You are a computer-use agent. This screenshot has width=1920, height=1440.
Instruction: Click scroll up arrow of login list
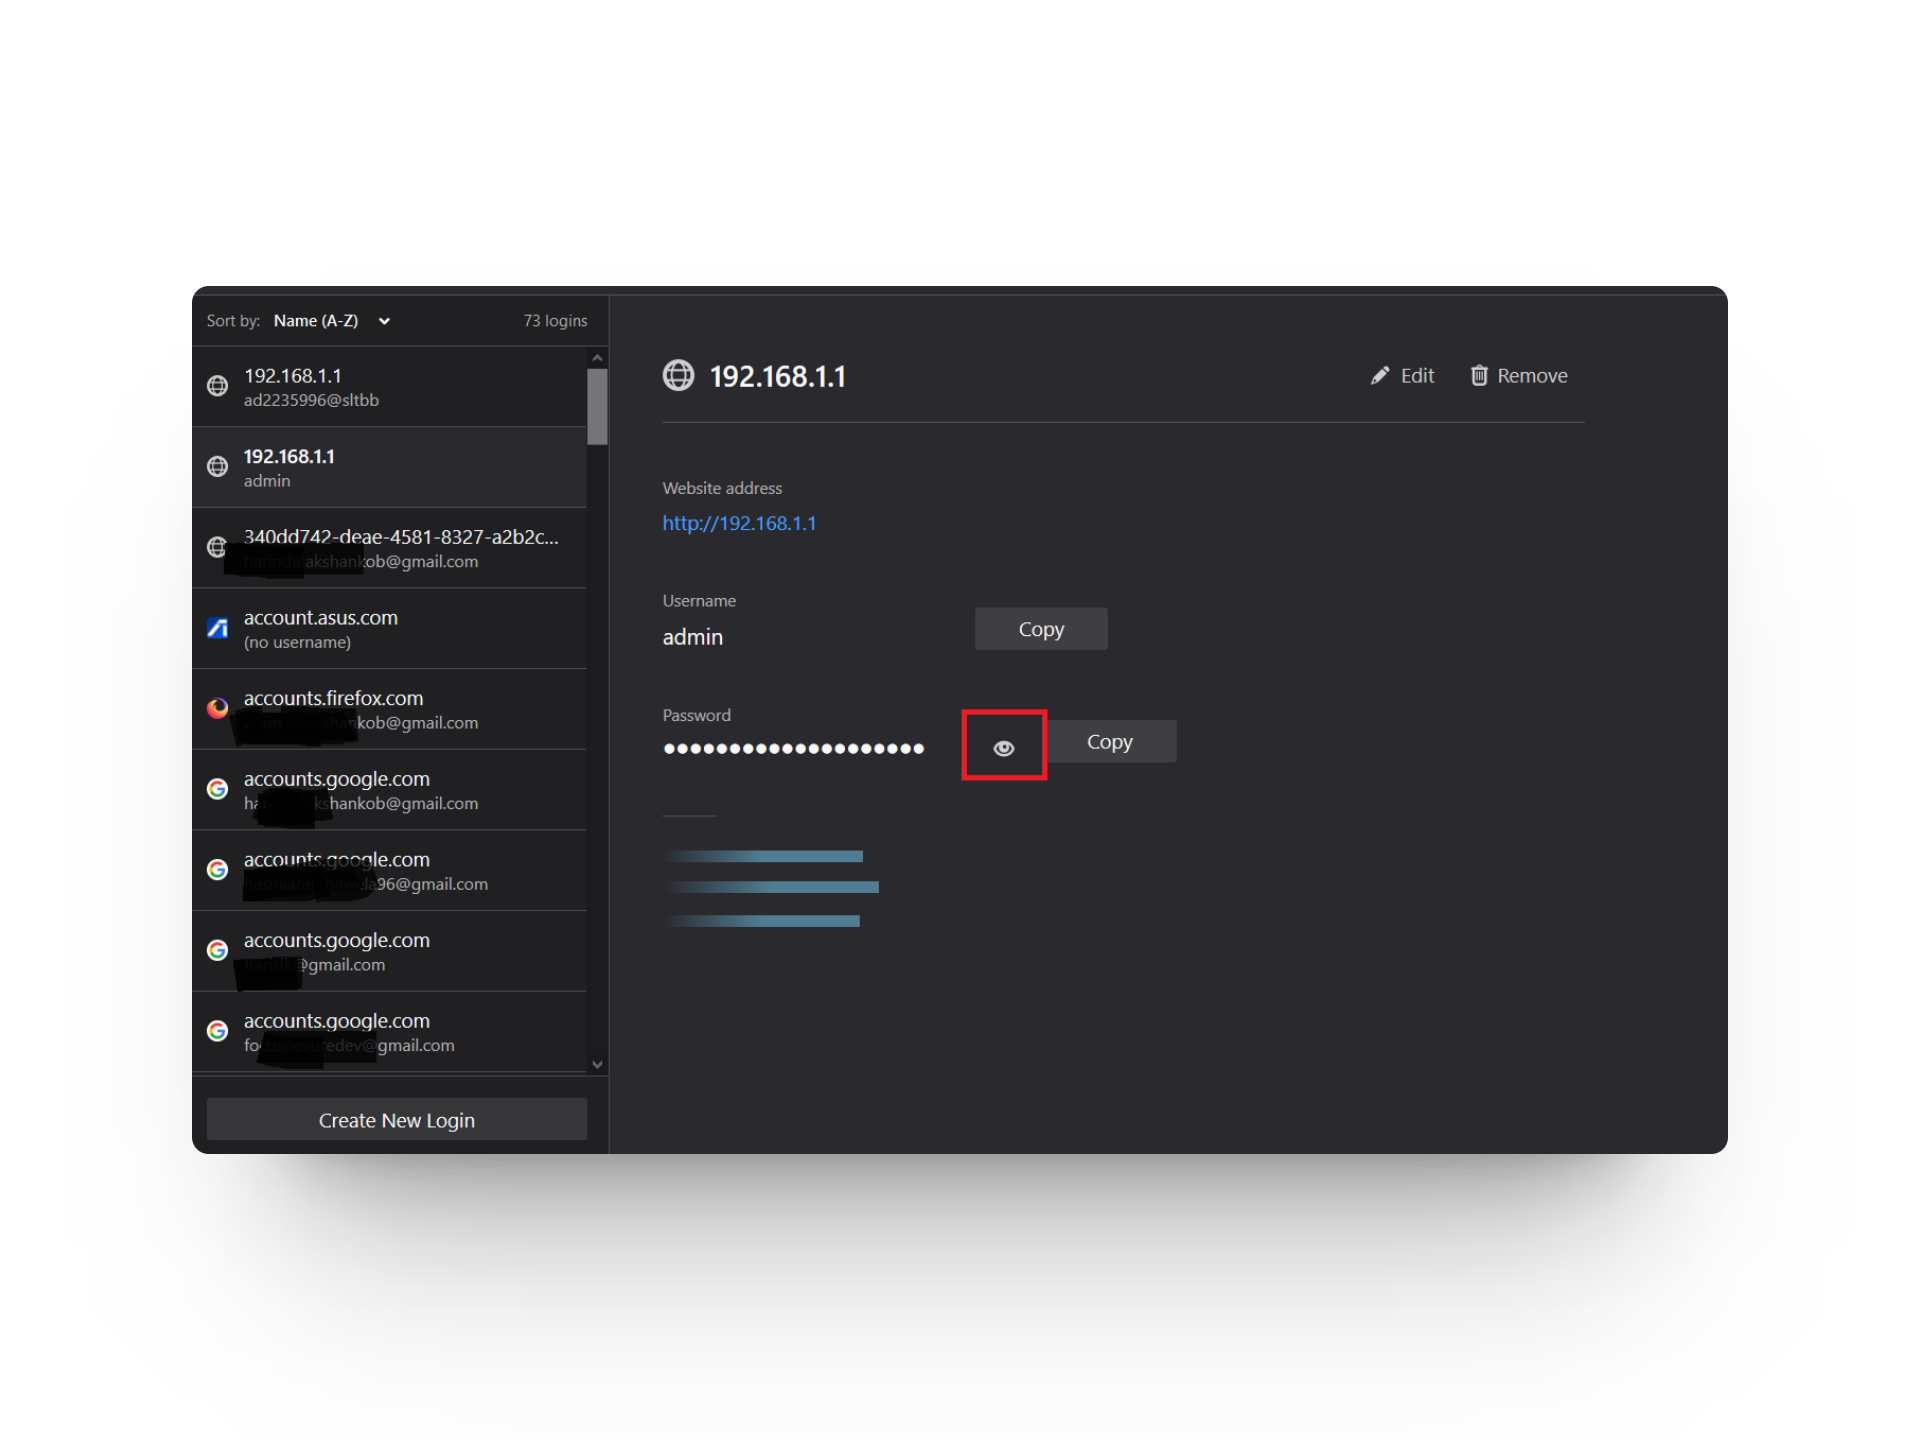coord(597,358)
